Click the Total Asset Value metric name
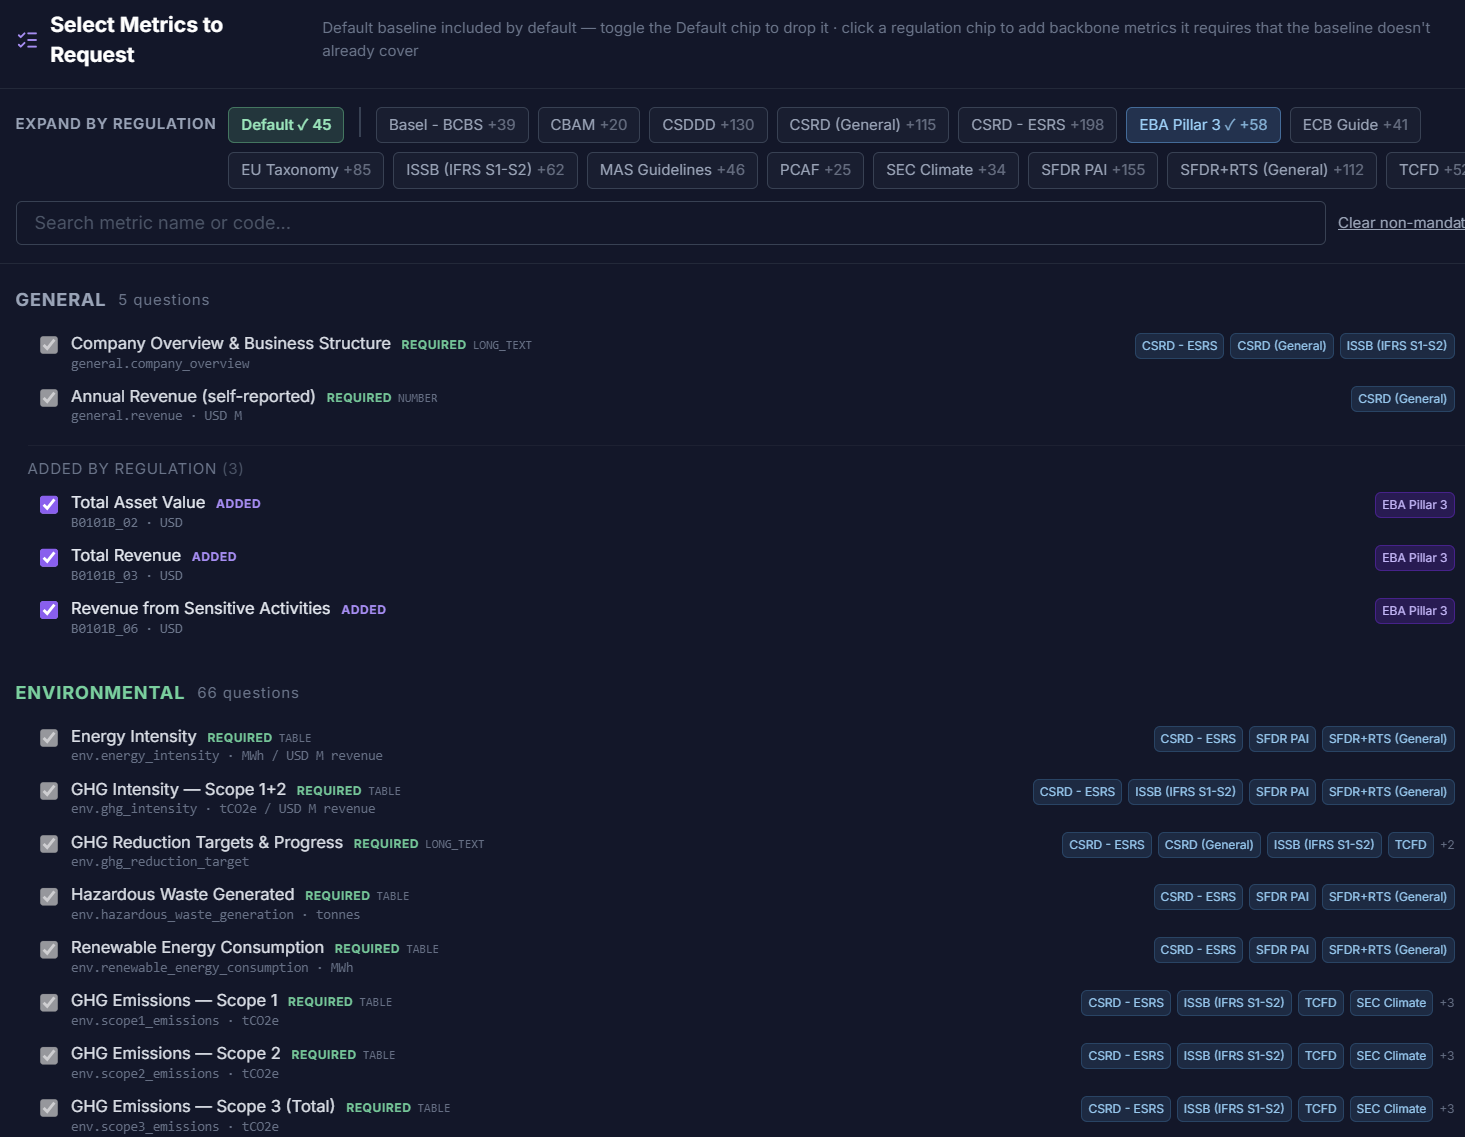Viewport: 1465px width, 1137px height. (x=138, y=503)
